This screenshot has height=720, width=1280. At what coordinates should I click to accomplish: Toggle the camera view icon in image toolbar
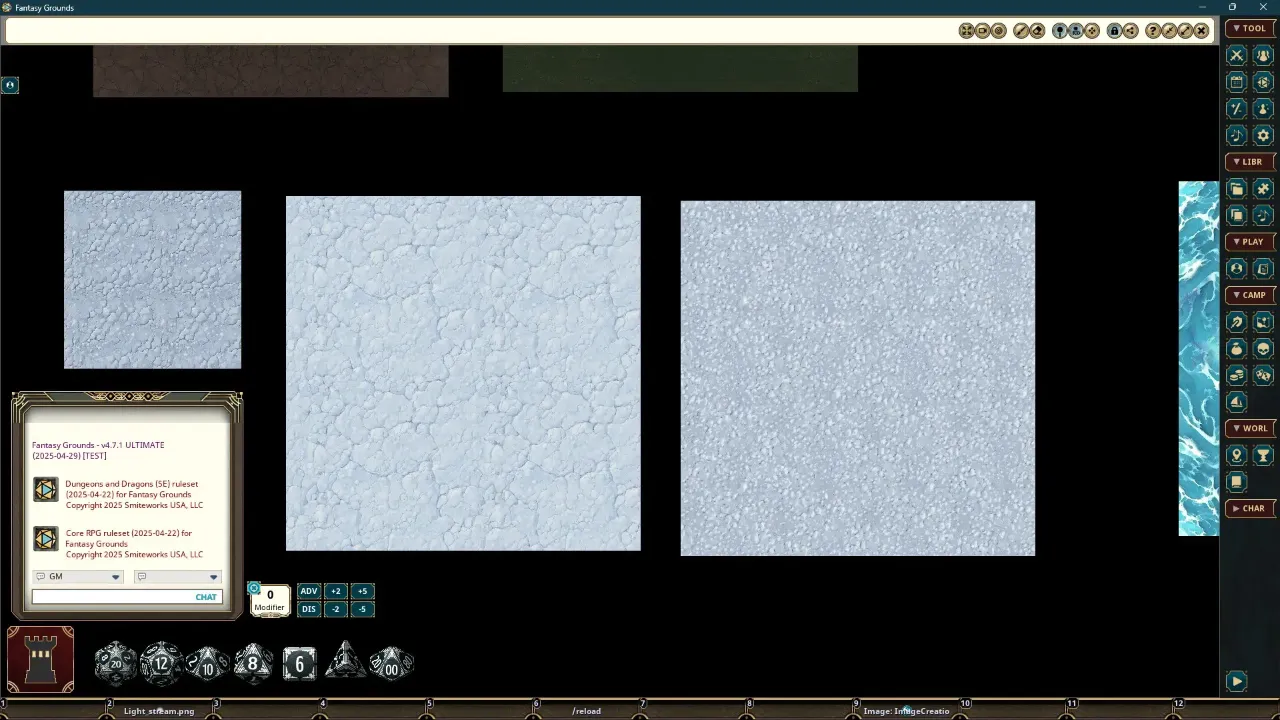pyautogui.click(x=982, y=31)
